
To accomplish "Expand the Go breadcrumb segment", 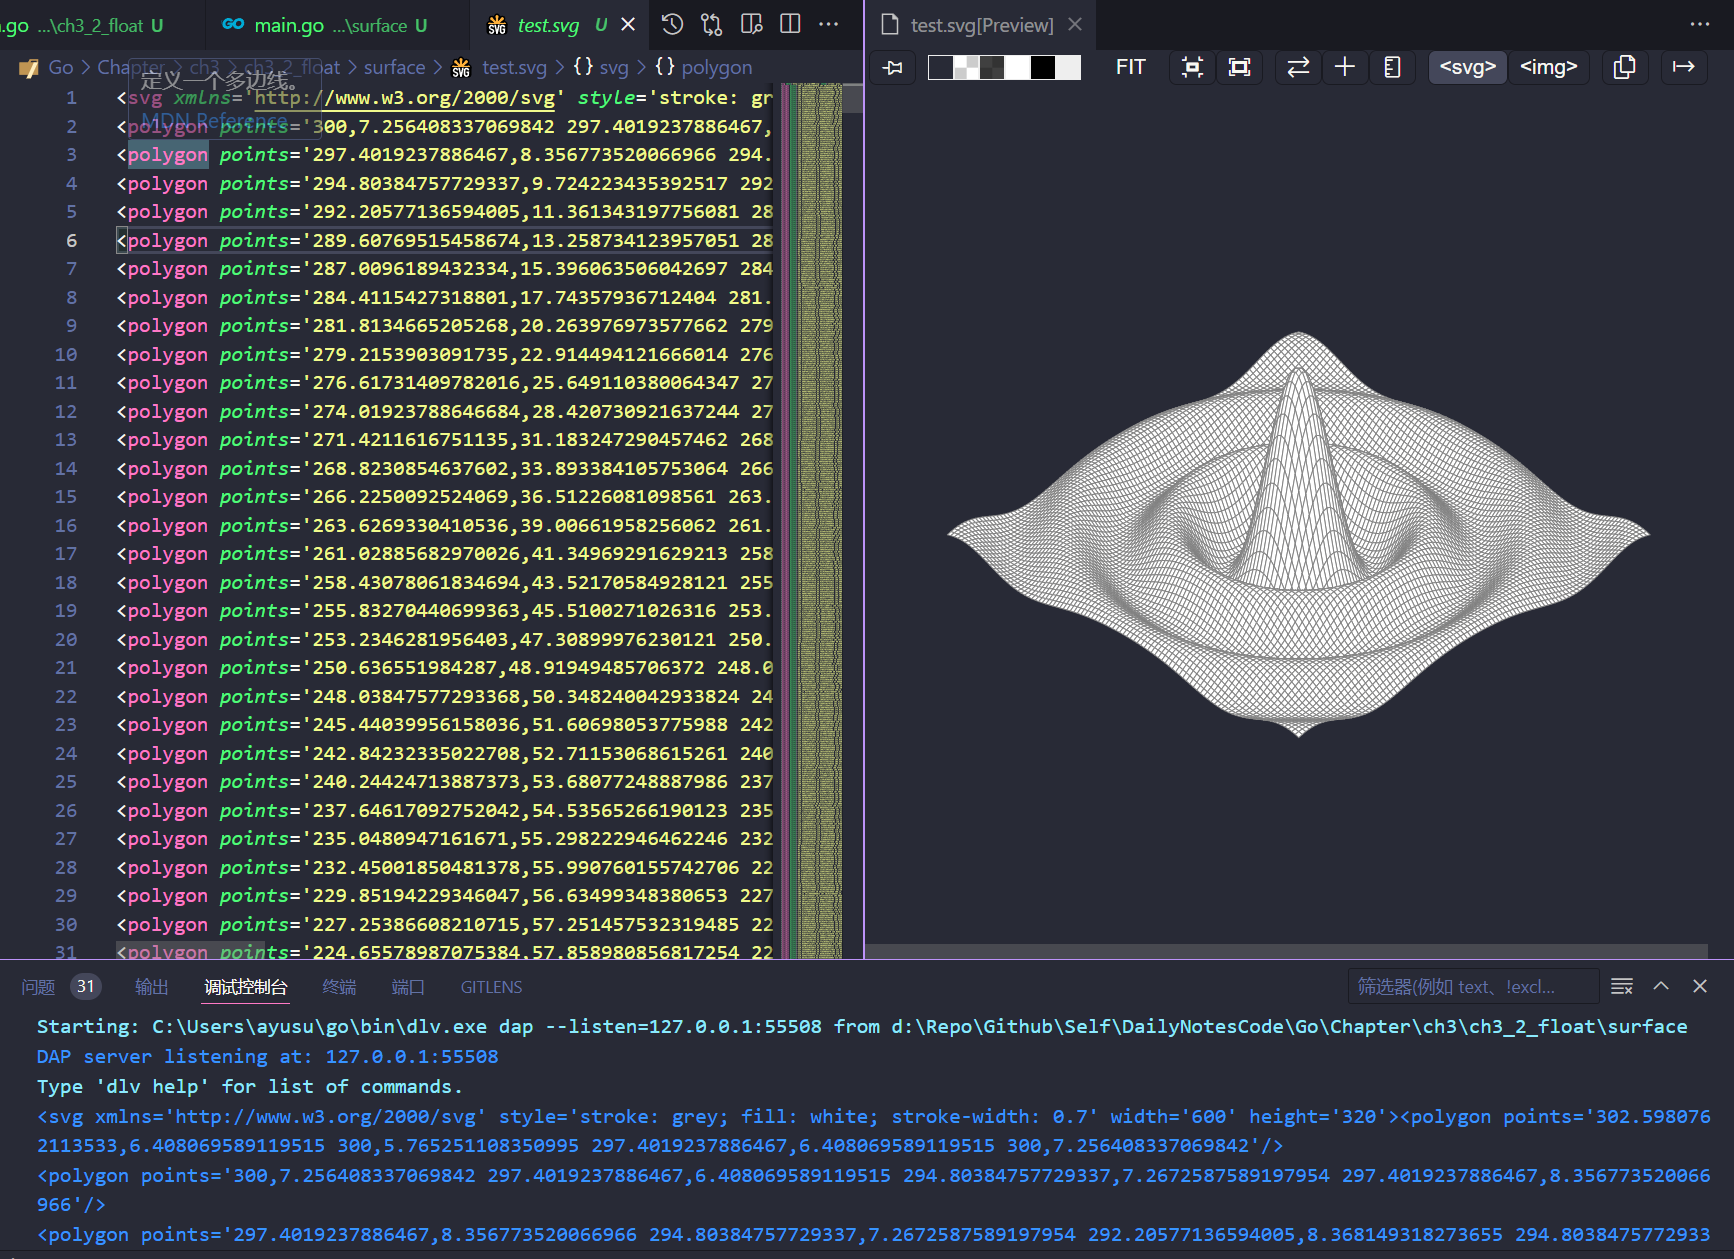I will [61, 67].
